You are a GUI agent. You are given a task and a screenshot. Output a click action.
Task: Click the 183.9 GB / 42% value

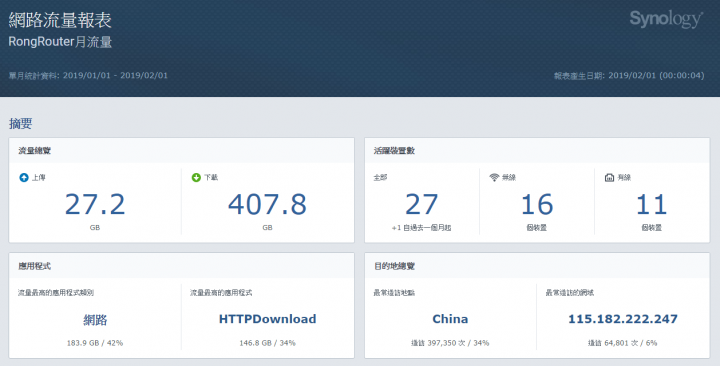(95, 343)
